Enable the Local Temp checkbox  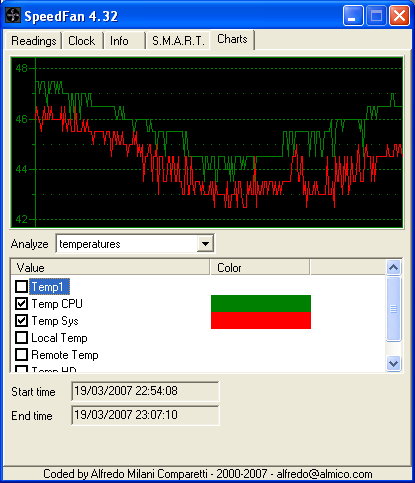pos(22,337)
